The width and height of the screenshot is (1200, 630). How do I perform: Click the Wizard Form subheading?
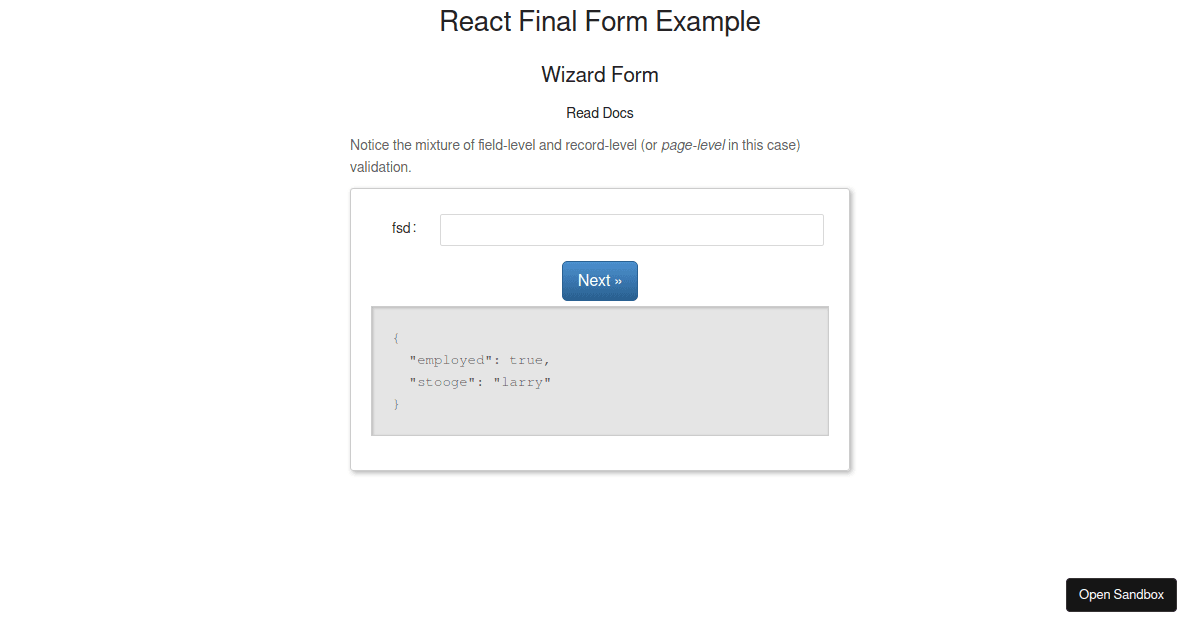(600, 75)
